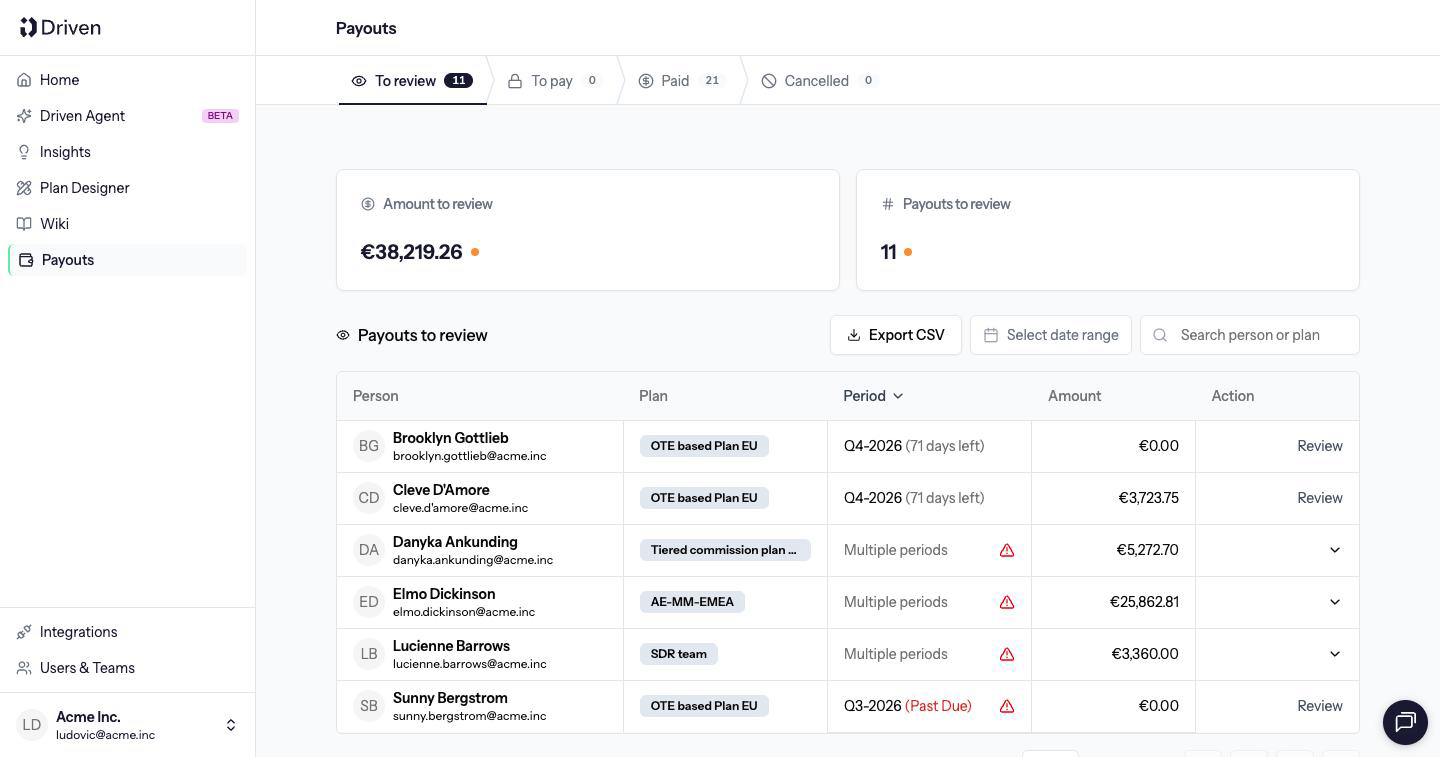
Task: Click the €25,862.81 amount cell
Action: point(1113,602)
